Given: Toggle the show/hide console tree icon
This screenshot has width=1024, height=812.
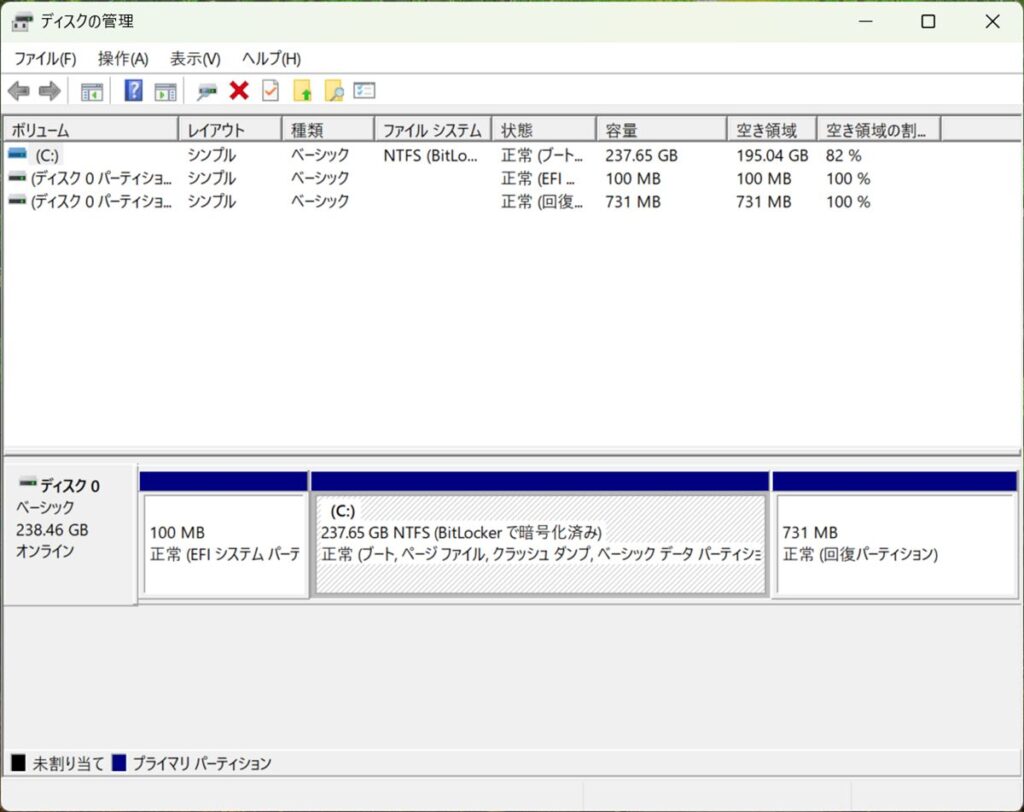Looking at the screenshot, I should [x=92, y=91].
